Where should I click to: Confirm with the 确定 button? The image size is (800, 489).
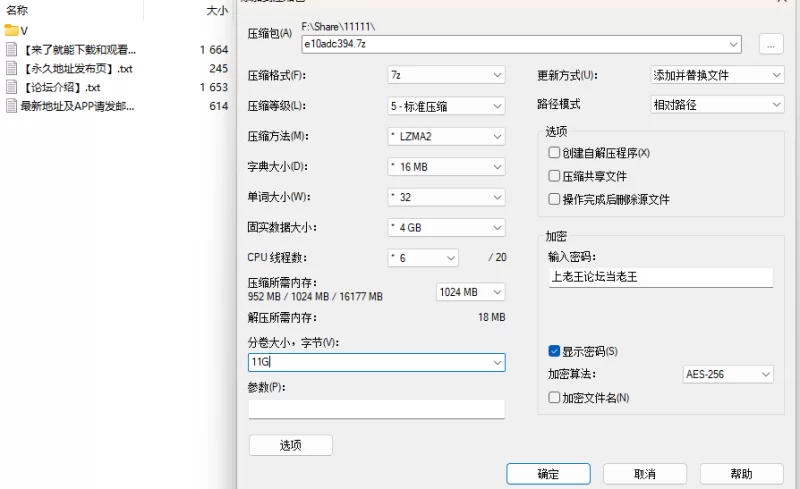[548, 474]
